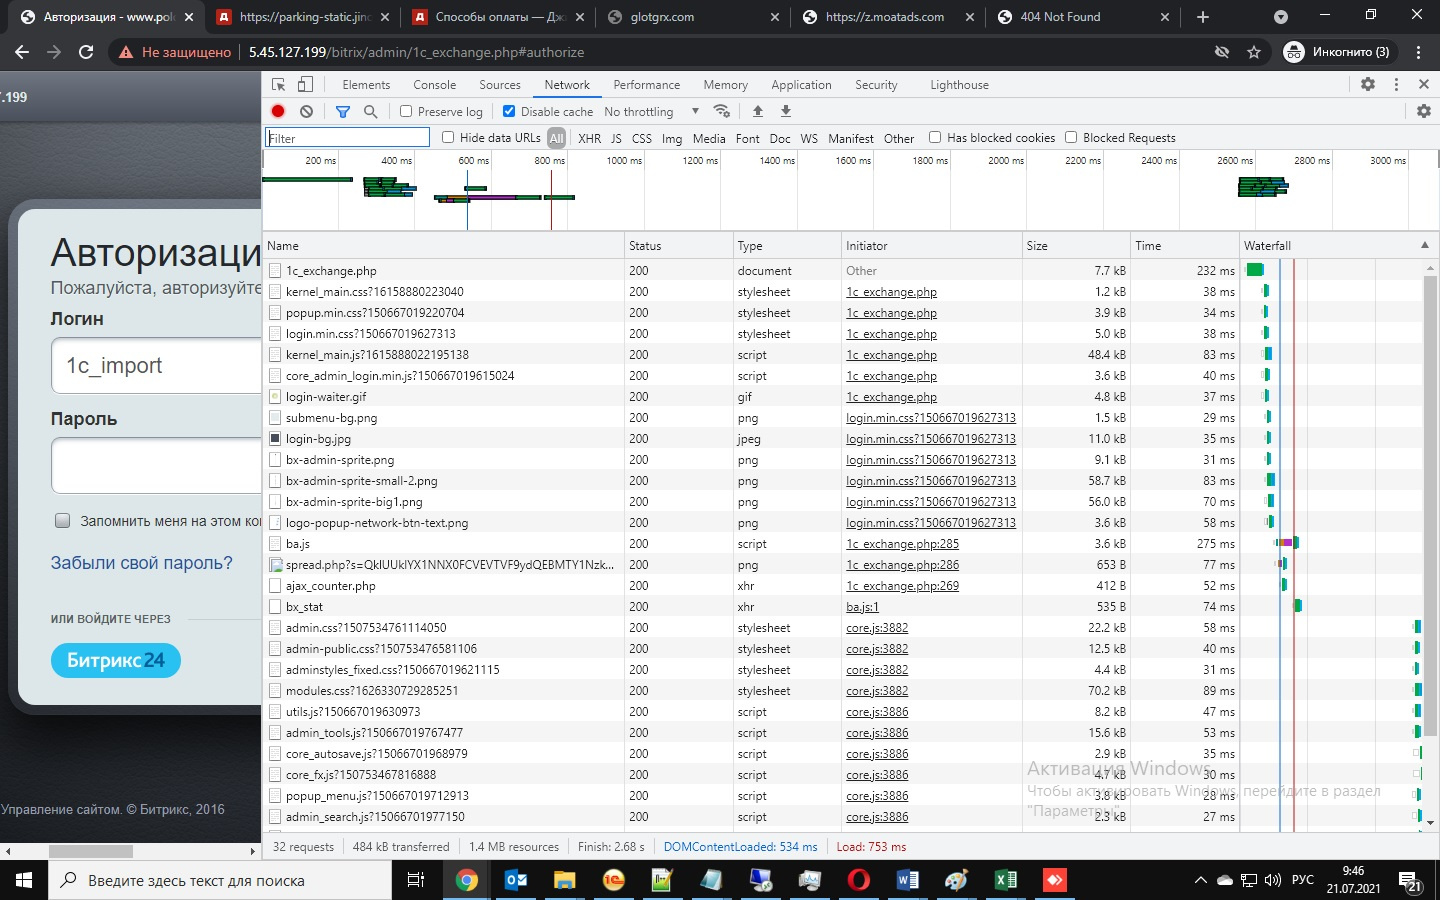Image resolution: width=1442 pixels, height=900 pixels.
Task: Switch to the Application tab
Action: tap(802, 85)
